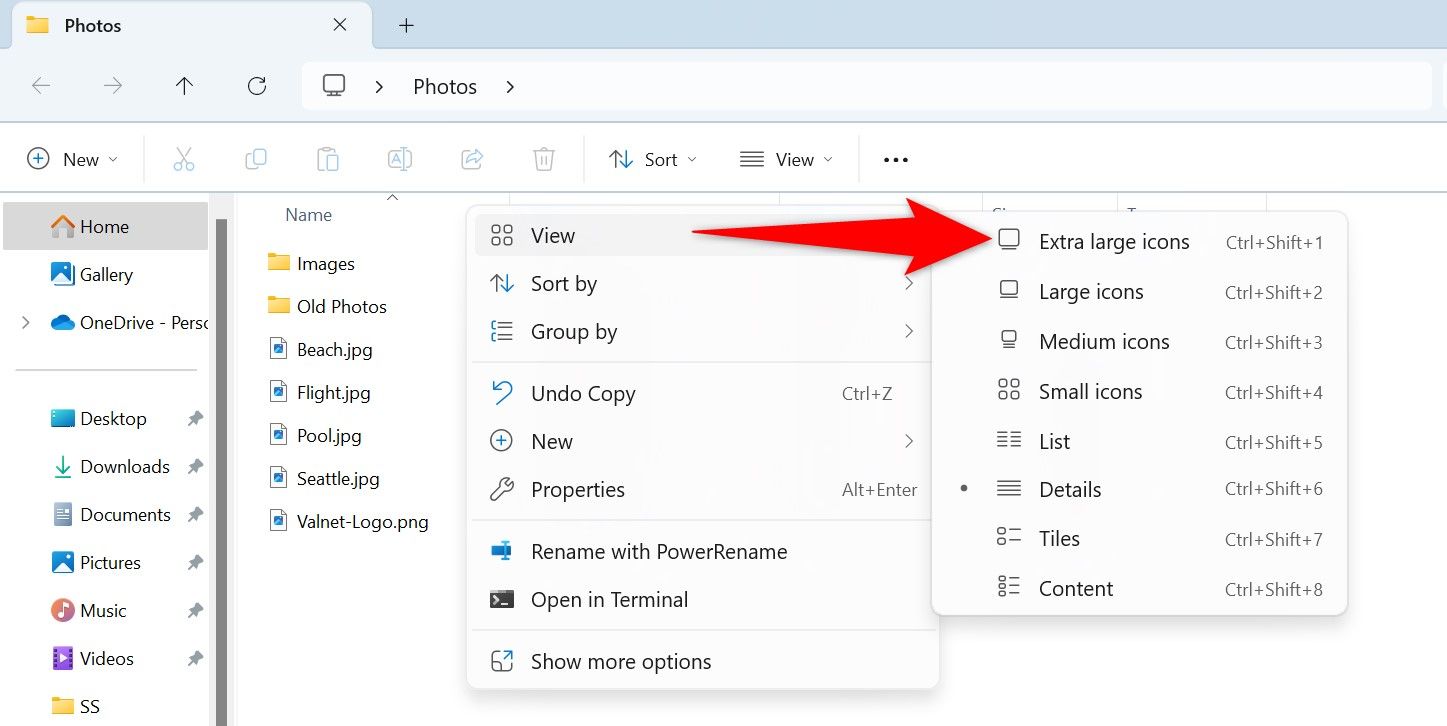Go up one folder level

coord(184,87)
